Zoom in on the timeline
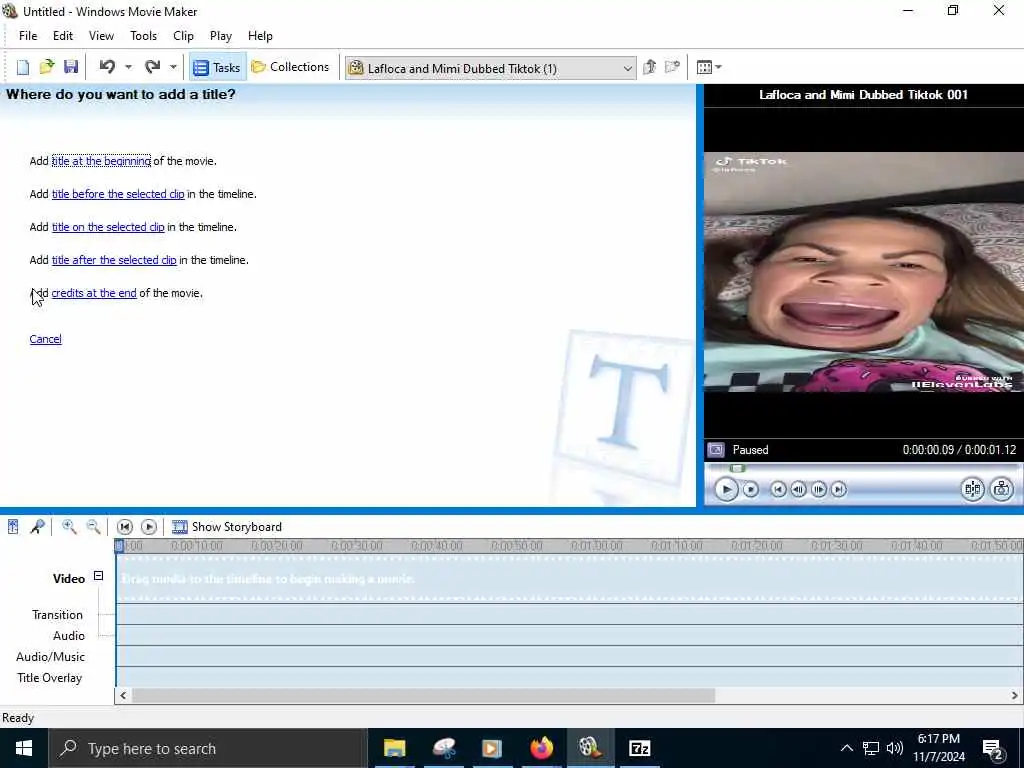The image size is (1024, 768). click(69, 526)
